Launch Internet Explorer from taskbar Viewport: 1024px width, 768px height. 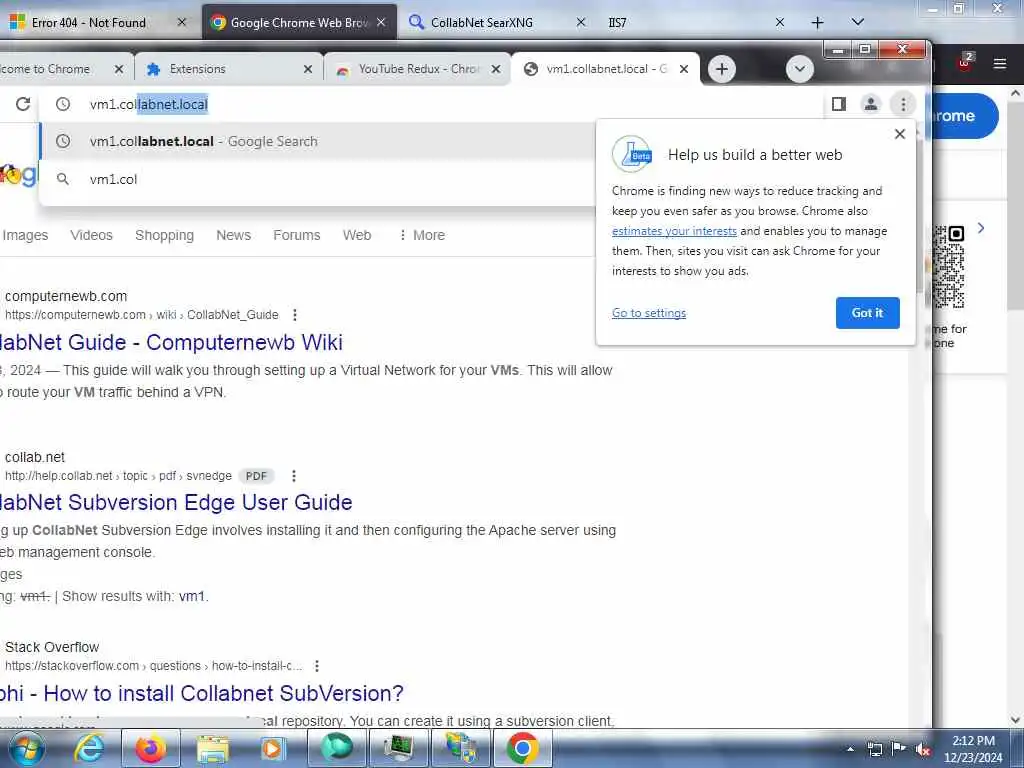[89, 748]
